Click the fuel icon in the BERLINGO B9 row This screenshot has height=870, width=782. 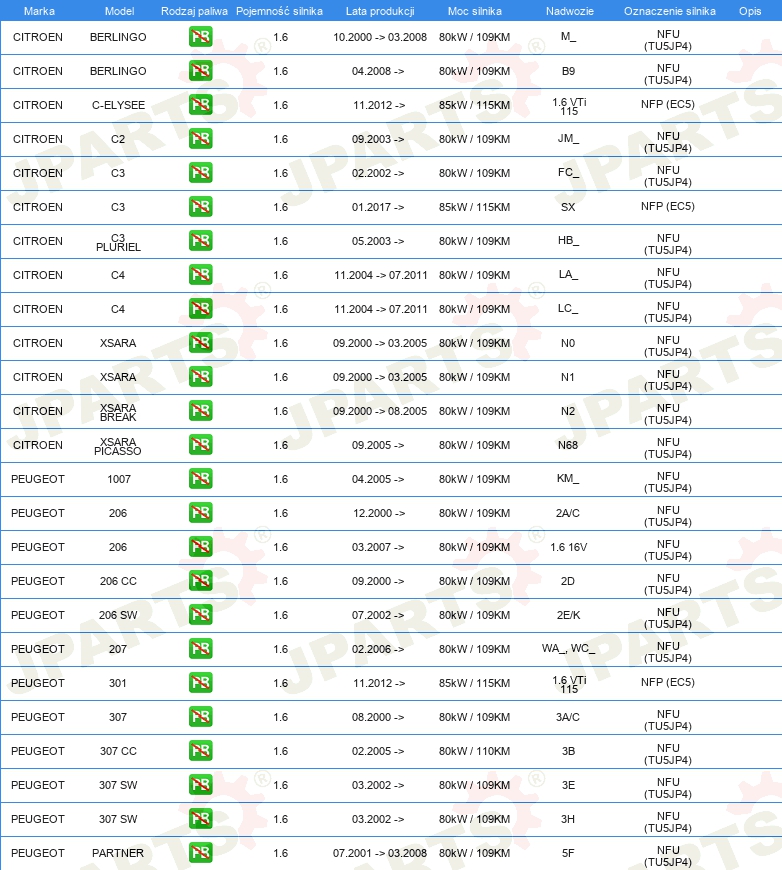click(x=200, y=71)
